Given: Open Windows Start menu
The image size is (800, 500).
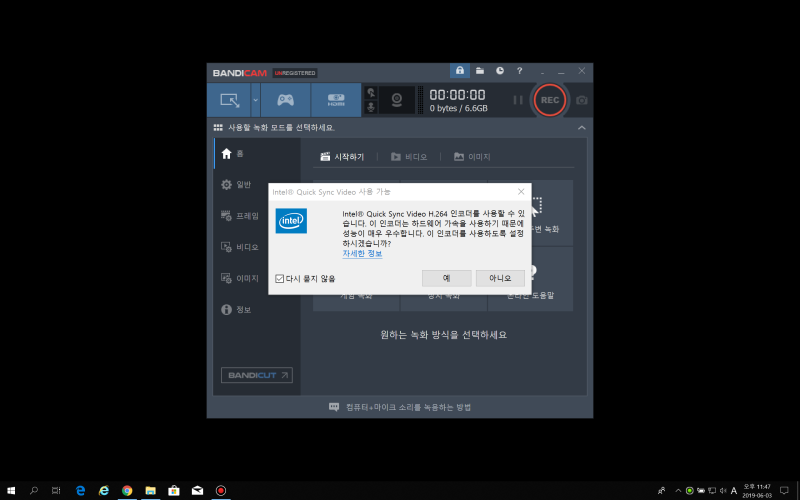Looking at the screenshot, I should (x=10, y=491).
